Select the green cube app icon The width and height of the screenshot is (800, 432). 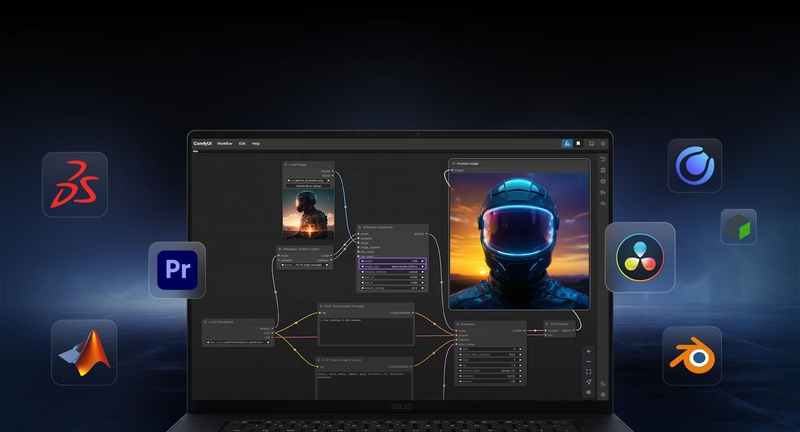point(739,227)
